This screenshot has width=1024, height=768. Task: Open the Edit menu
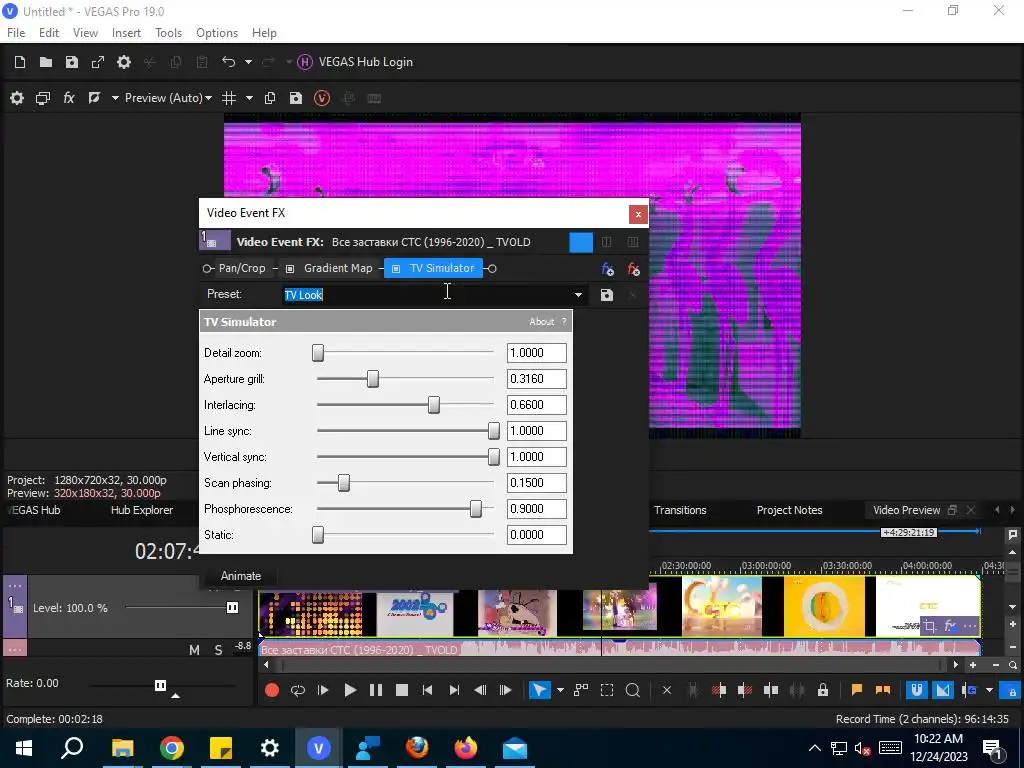tap(49, 33)
